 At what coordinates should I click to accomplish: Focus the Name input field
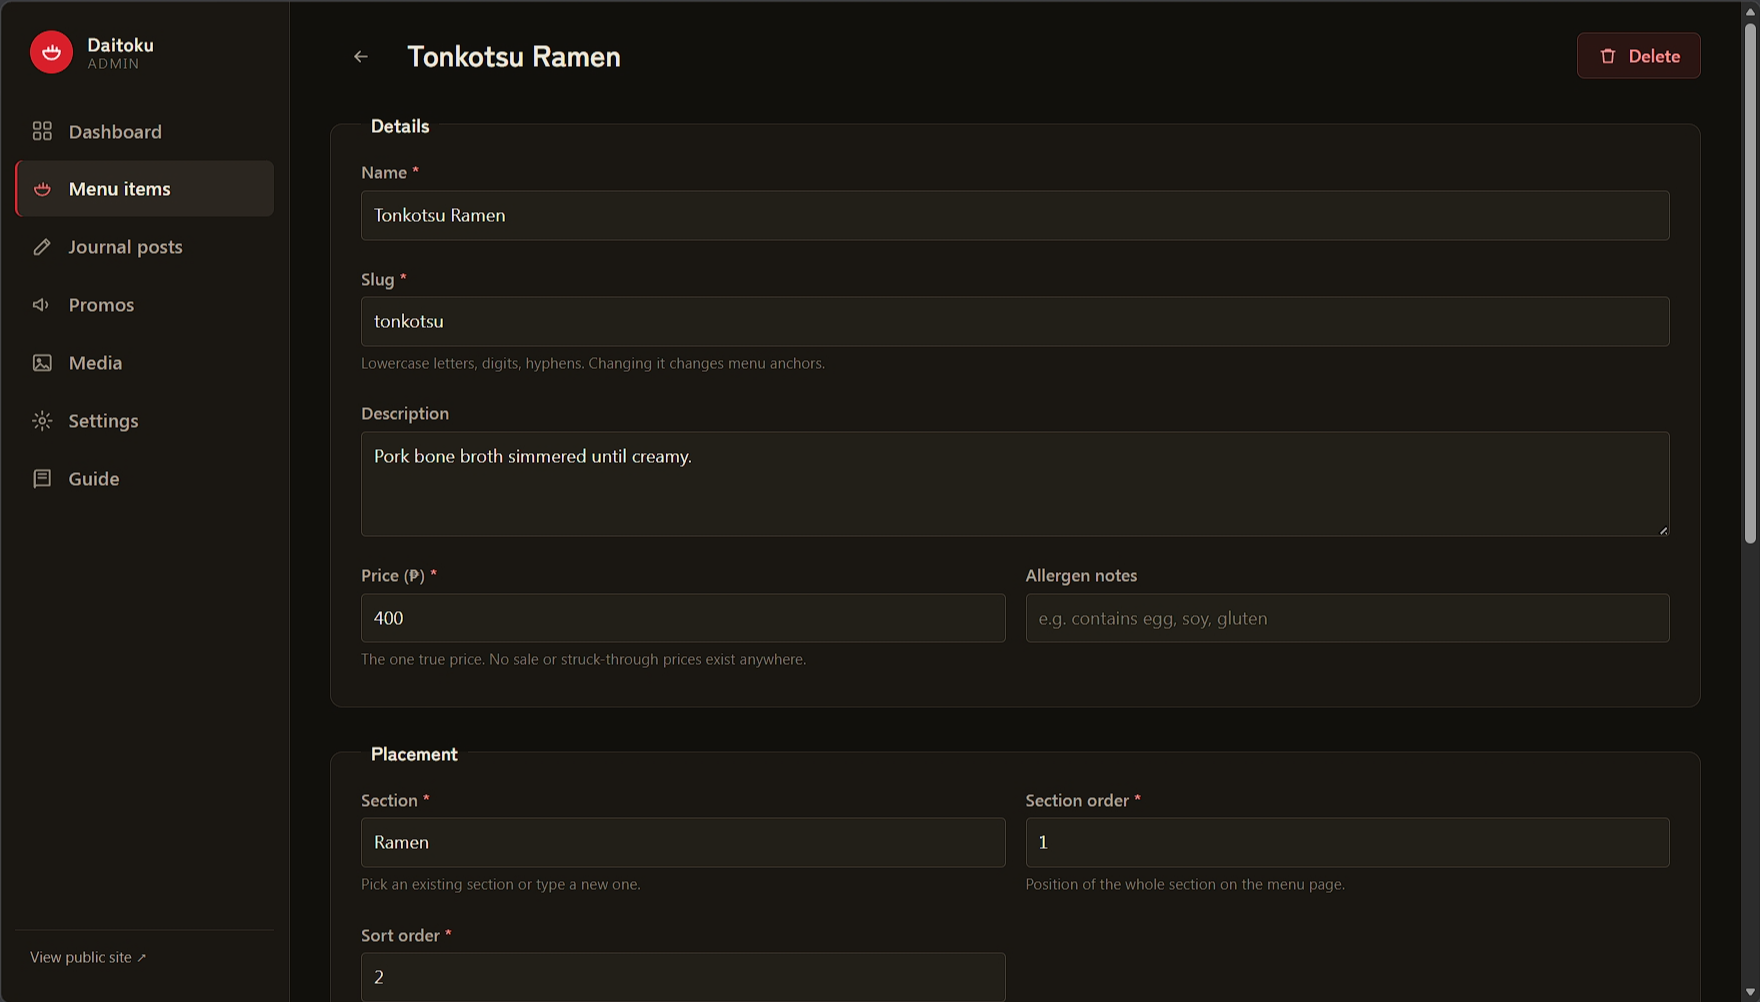(1015, 215)
